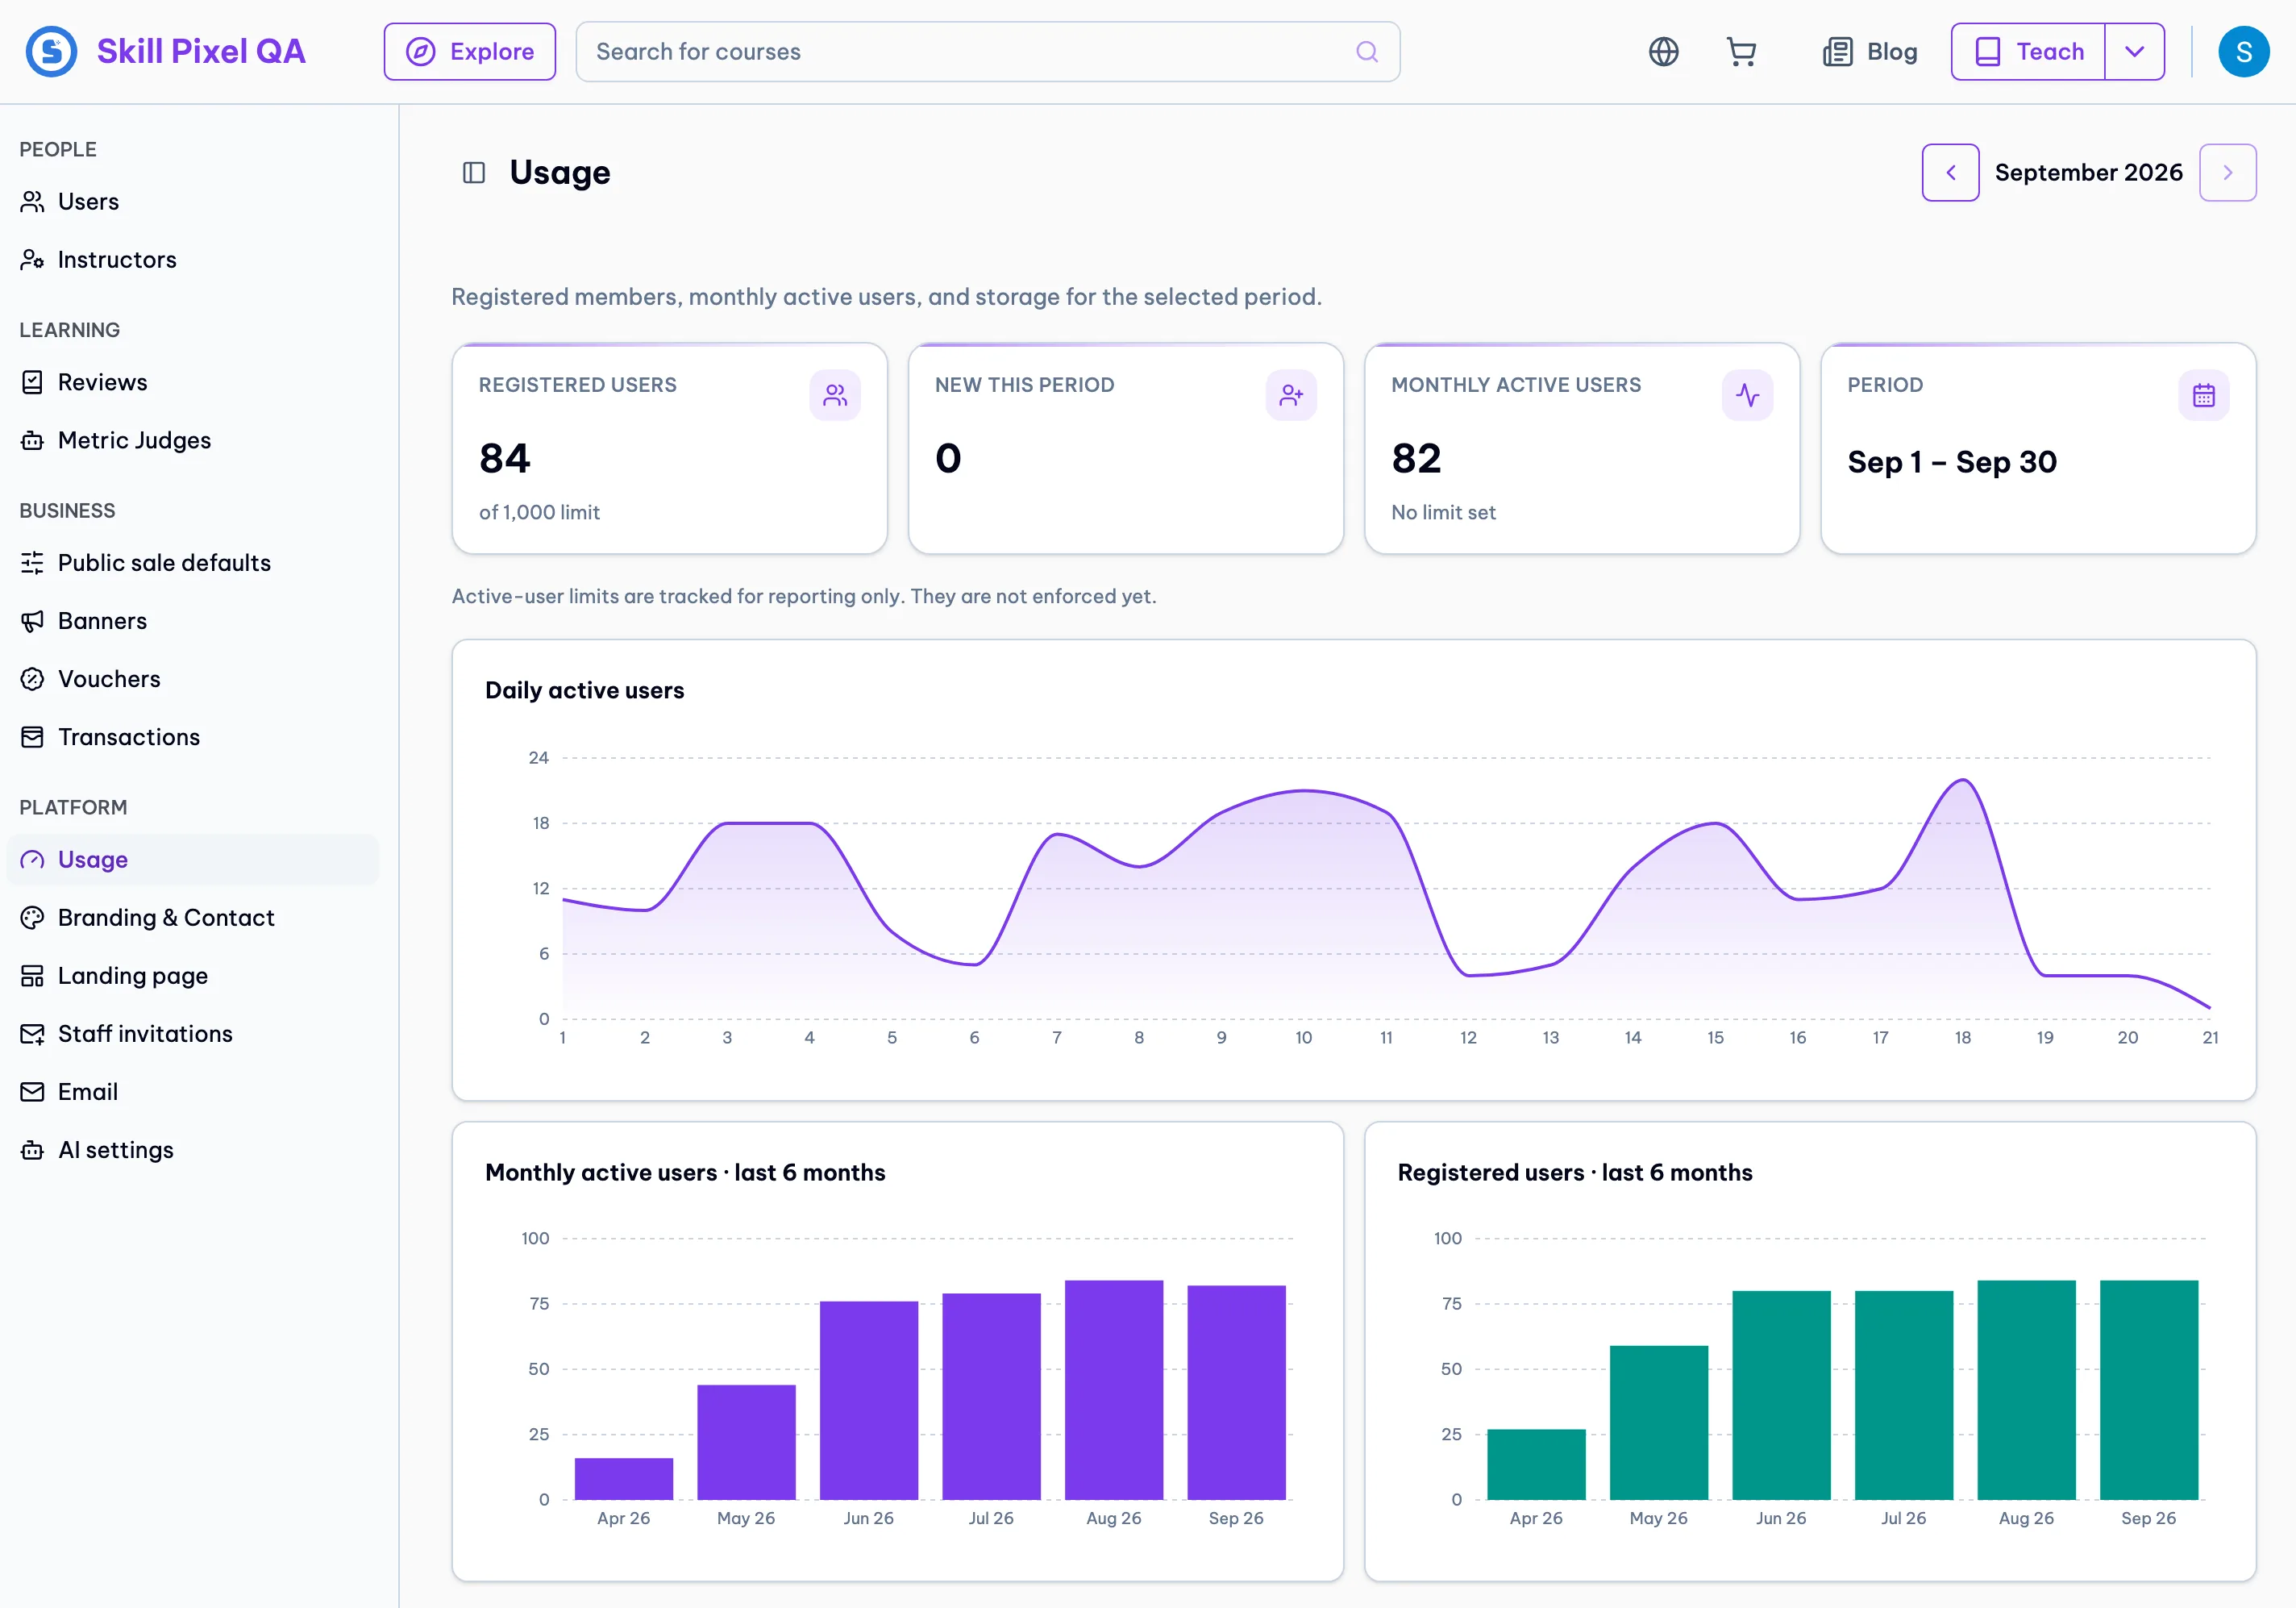The width and height of the screenshot is (2296, 1608).
Task: Click the Sep 26 monthly active users bar
Action: (x=1236, y=1392)
